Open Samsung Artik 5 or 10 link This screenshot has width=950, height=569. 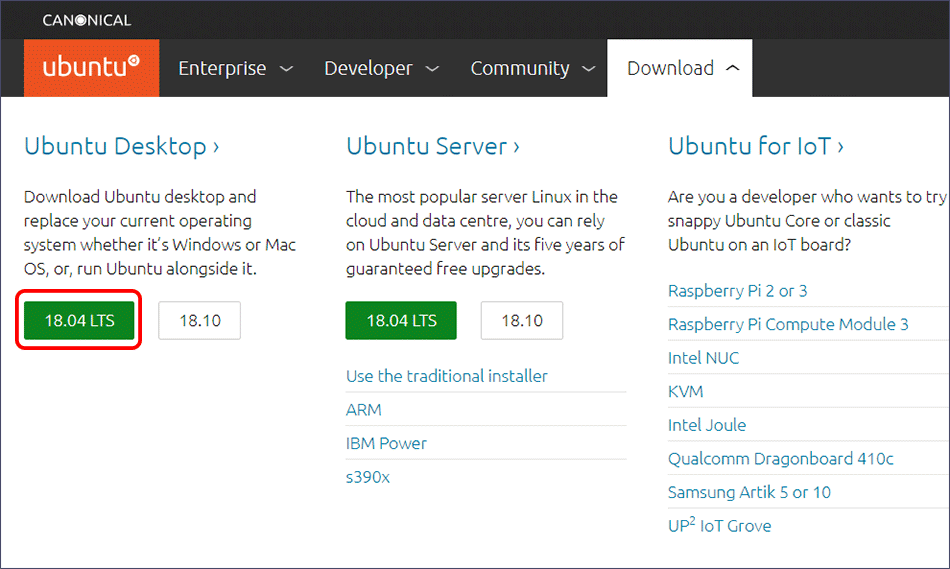pyautogui.click(x=749, y=493)
